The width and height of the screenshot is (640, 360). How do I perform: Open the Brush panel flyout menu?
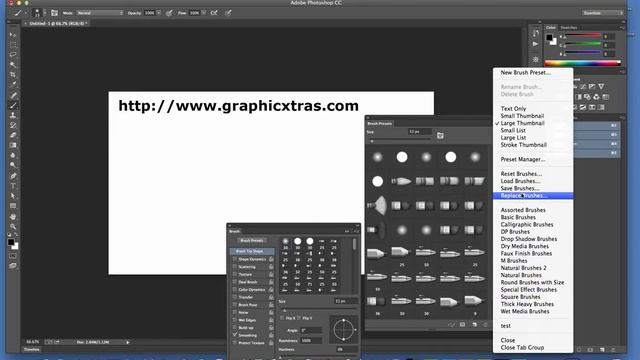(x=356, y=231)
